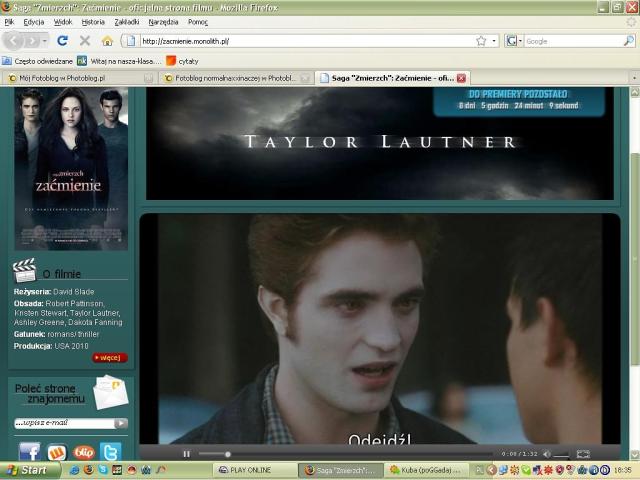The height and width of the screenshot is (480, 640).
Task: Click the Stop loading X icon
Action: click(x=85, y=40)
